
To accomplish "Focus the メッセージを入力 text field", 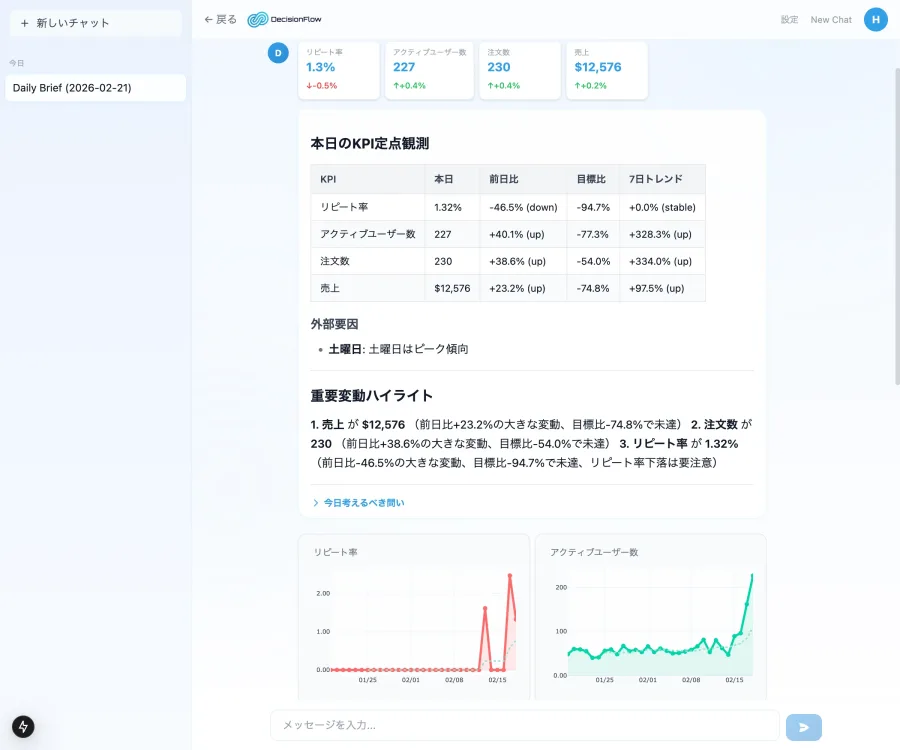I will pos(524,725).
